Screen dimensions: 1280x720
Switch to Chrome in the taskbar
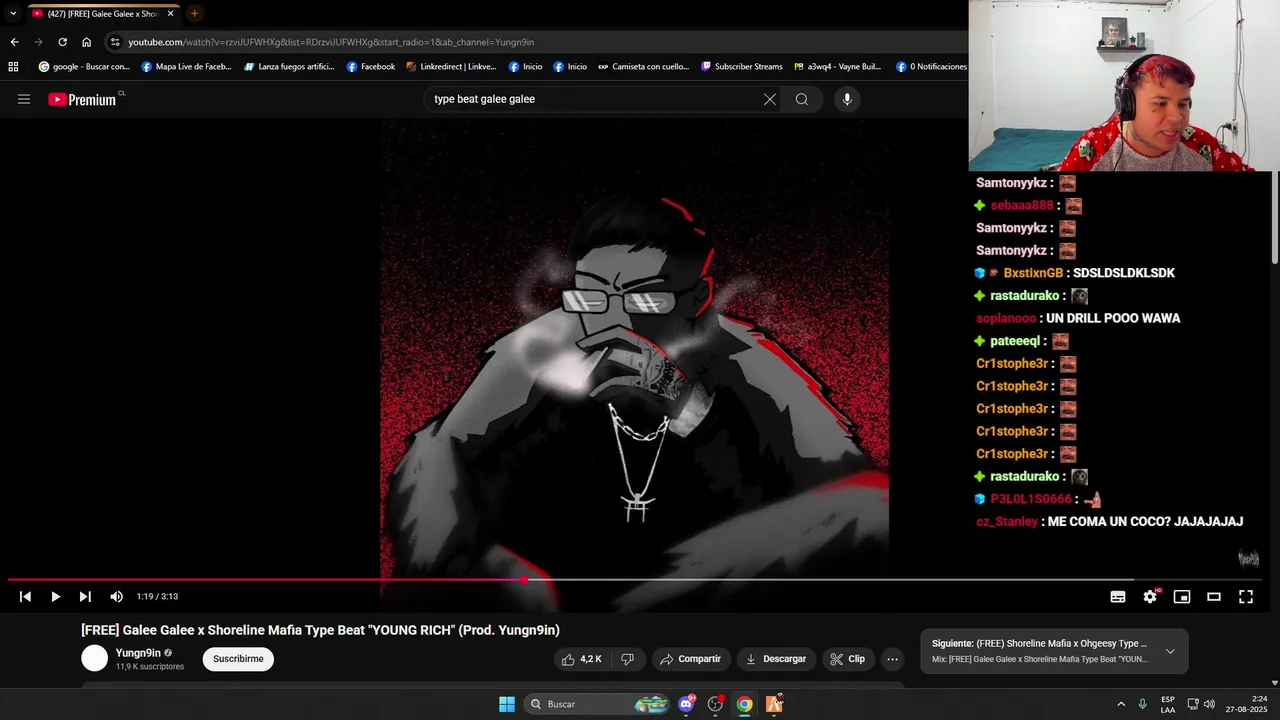click(745, 704)
